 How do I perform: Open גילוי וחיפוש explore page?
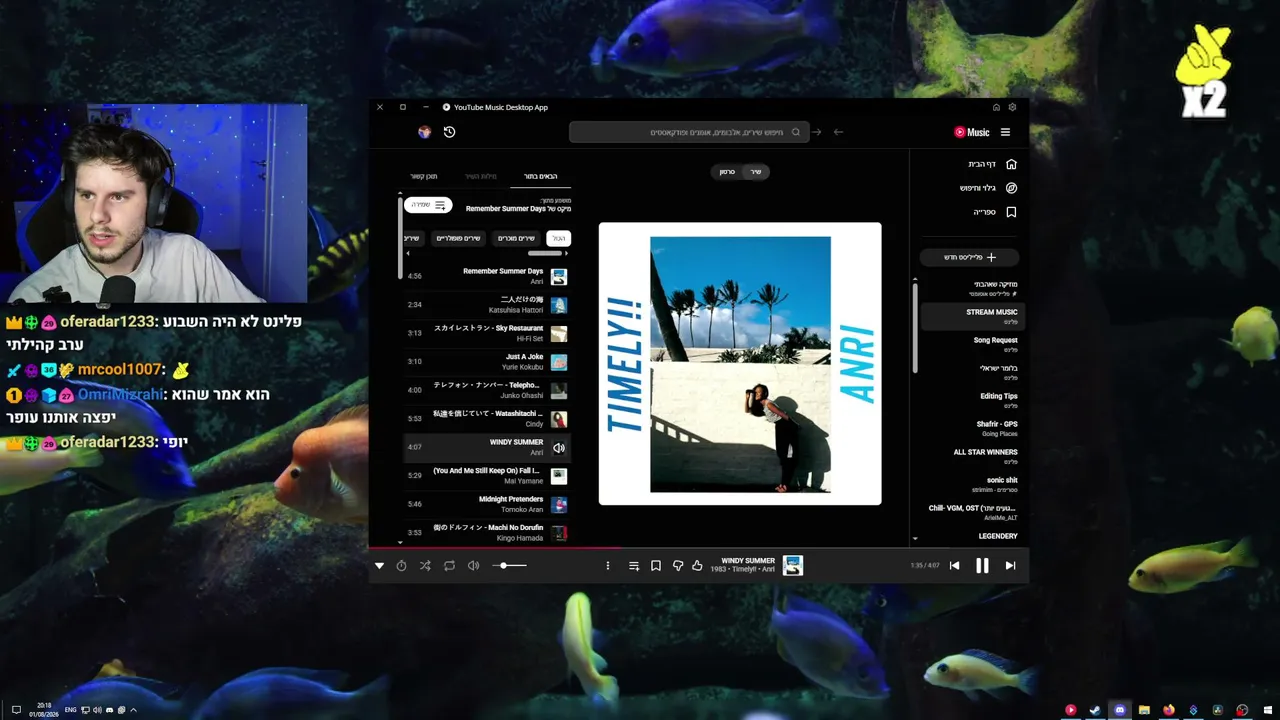[x=988, y=188]
